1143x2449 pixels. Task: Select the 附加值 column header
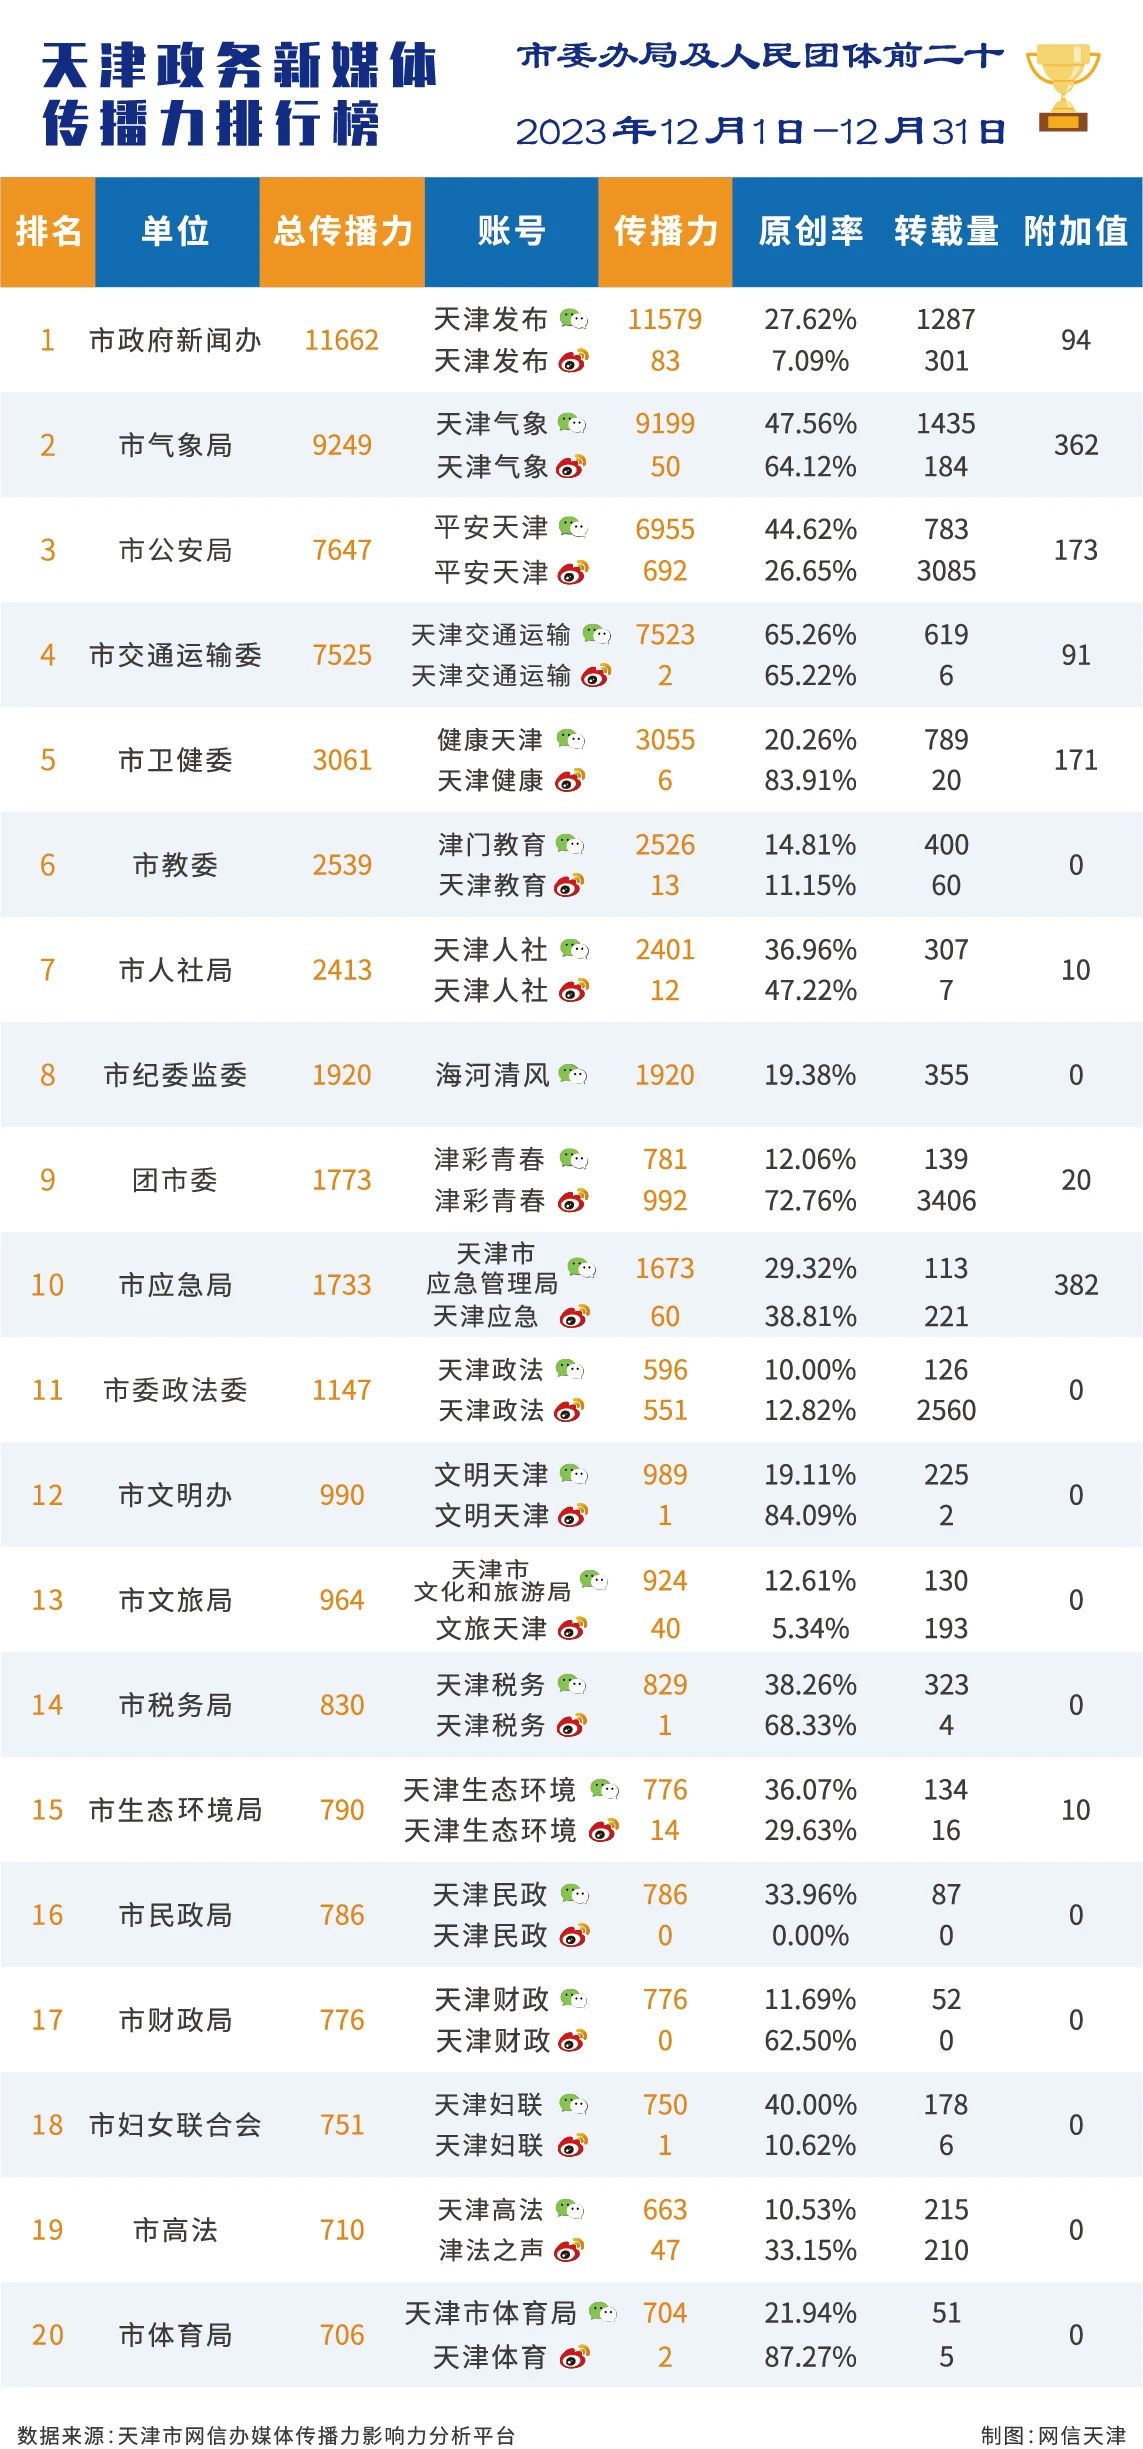pos(1076,232)
